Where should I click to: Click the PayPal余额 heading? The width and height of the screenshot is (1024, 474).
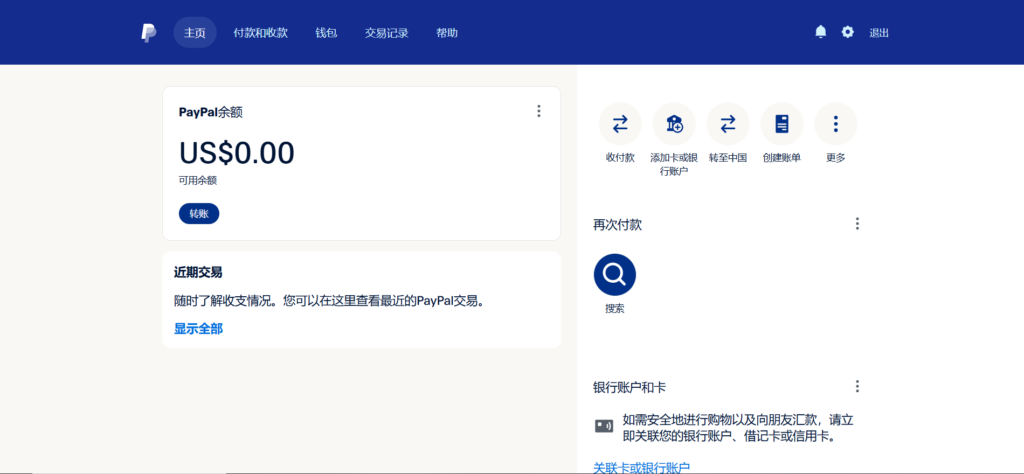(211, 112)
